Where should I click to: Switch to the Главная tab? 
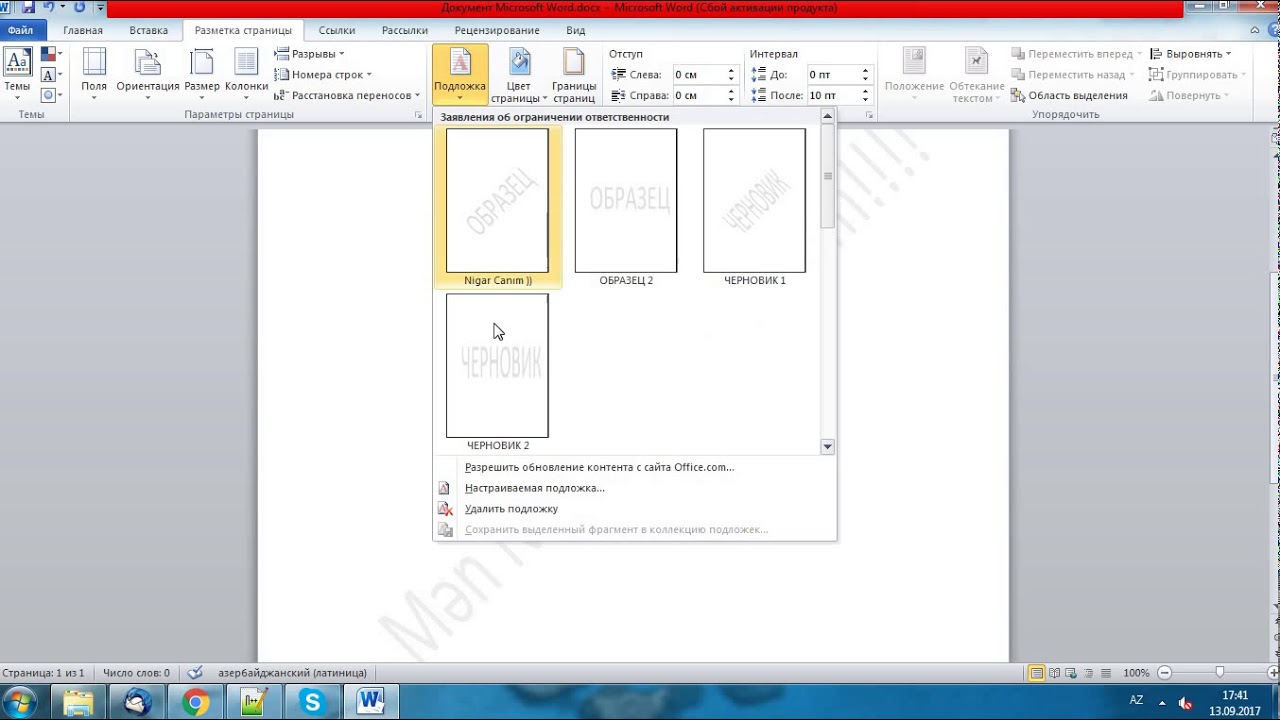pos(83,30)
